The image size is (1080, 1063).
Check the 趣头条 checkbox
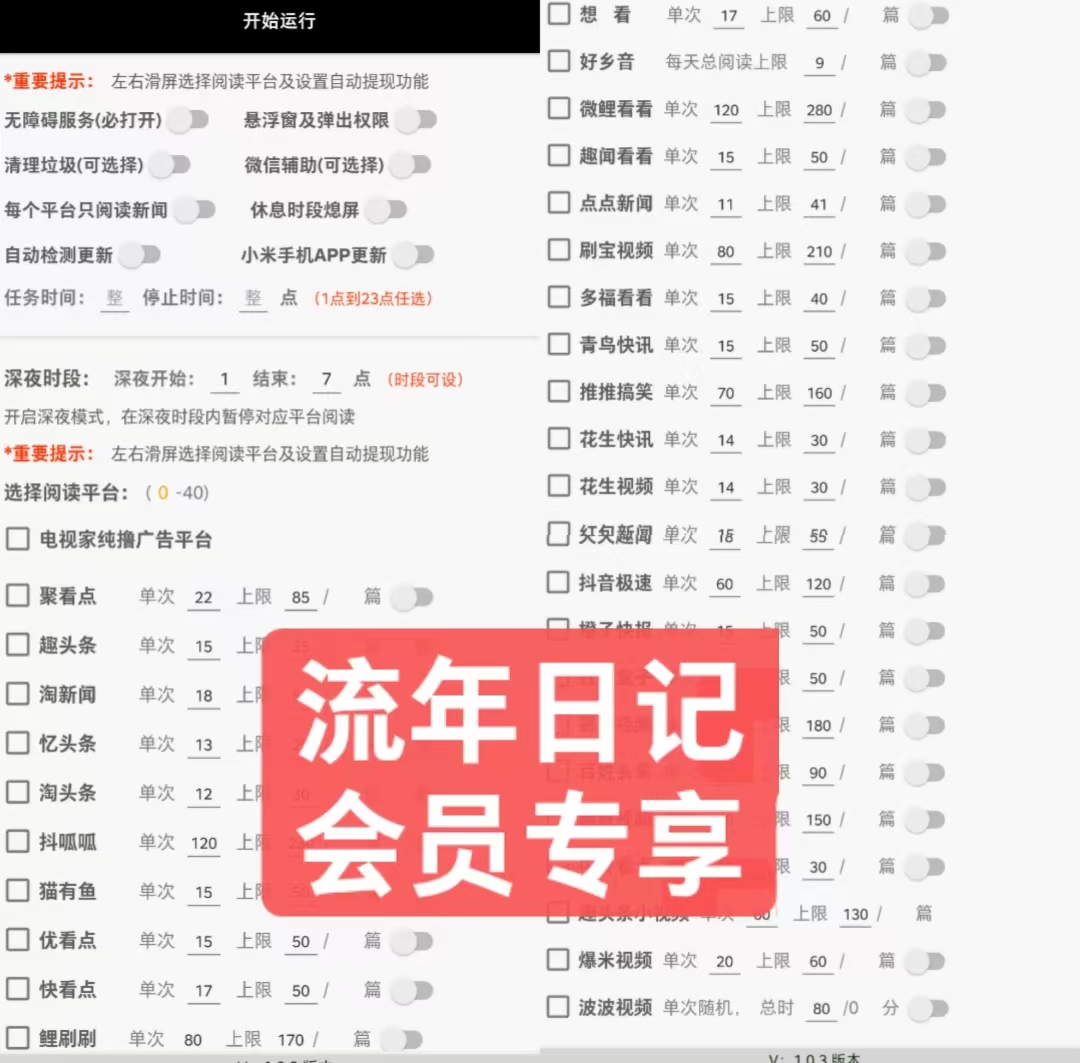pos(16,645)
